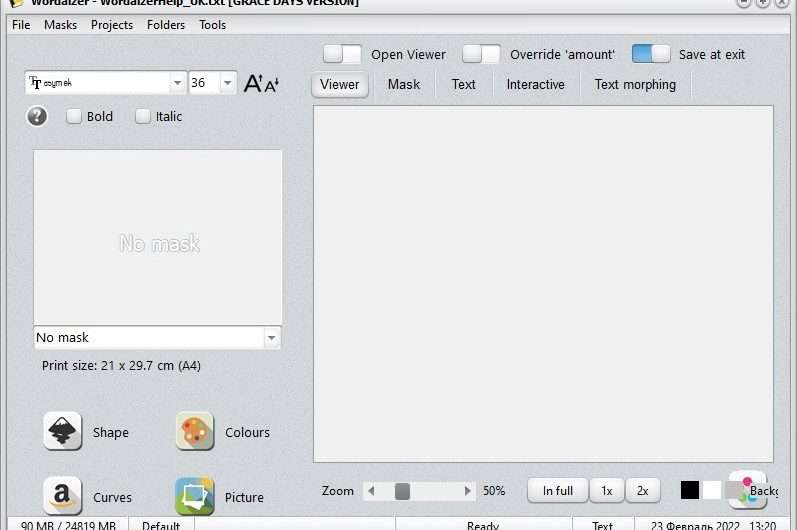Screen dimensions: 797x530
Task: Click the zoom slider left arrow
Action: 371,491
